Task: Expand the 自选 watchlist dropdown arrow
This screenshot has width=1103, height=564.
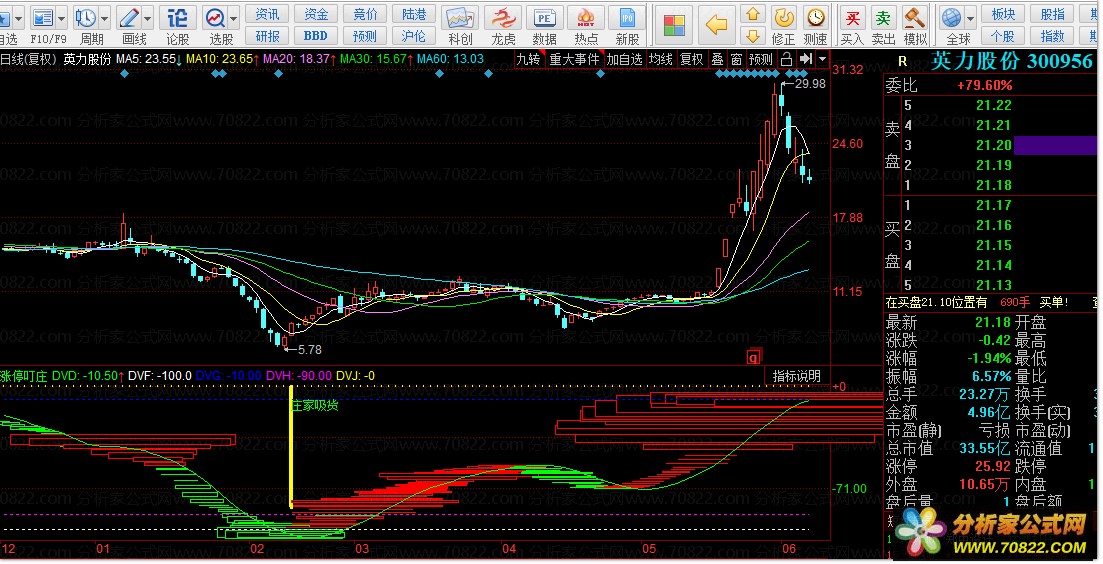Action: 18,18
